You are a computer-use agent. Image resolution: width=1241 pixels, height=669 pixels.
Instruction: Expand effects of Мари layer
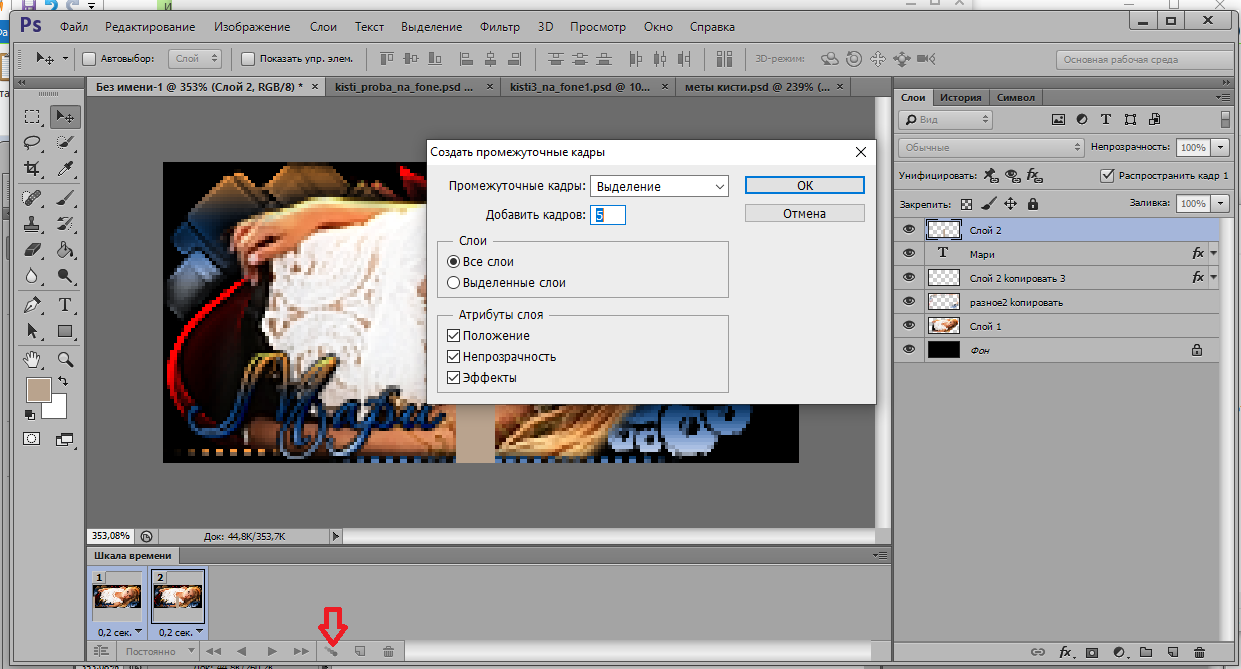tap(1215, 254)
